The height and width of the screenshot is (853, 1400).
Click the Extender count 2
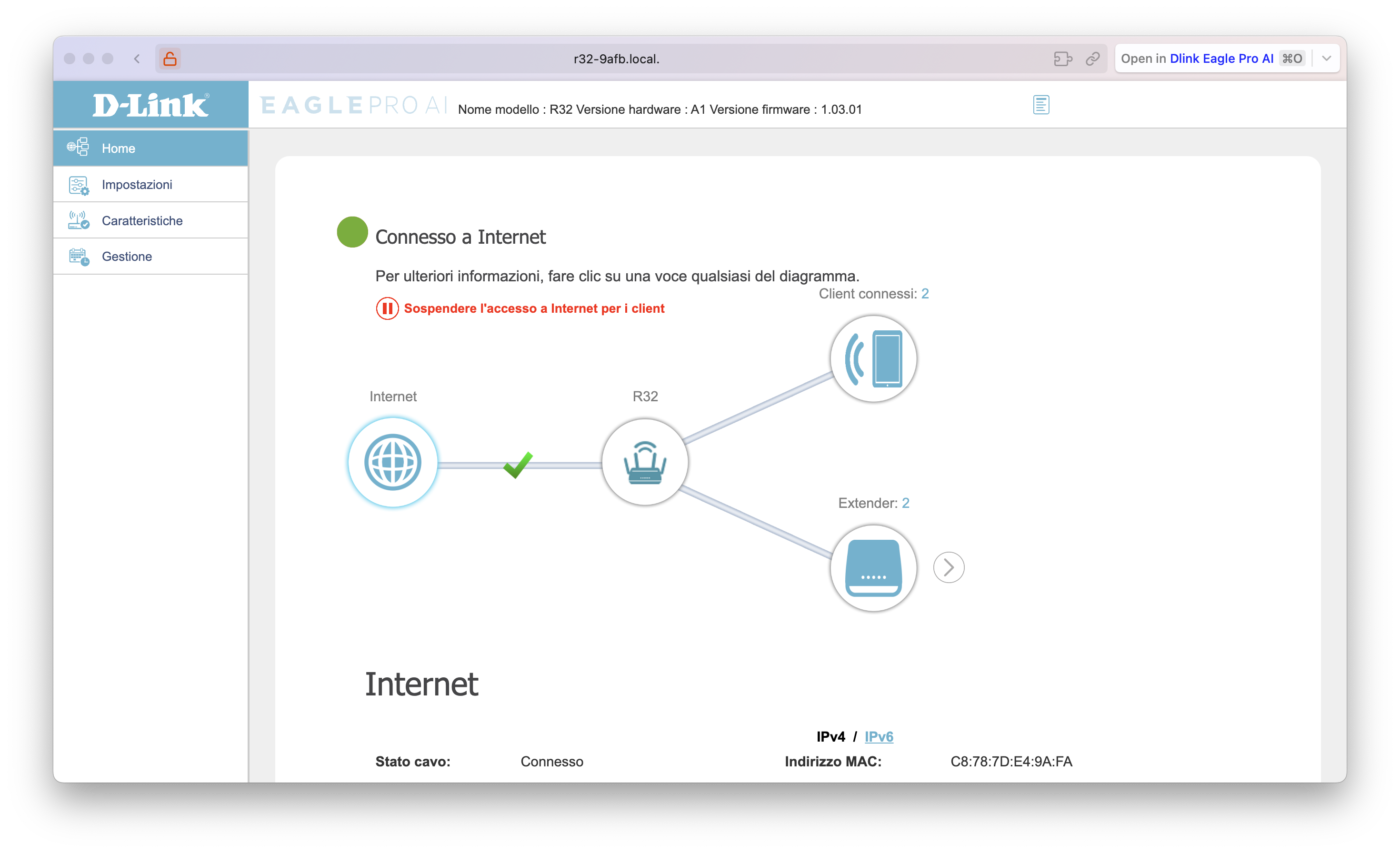906,503
